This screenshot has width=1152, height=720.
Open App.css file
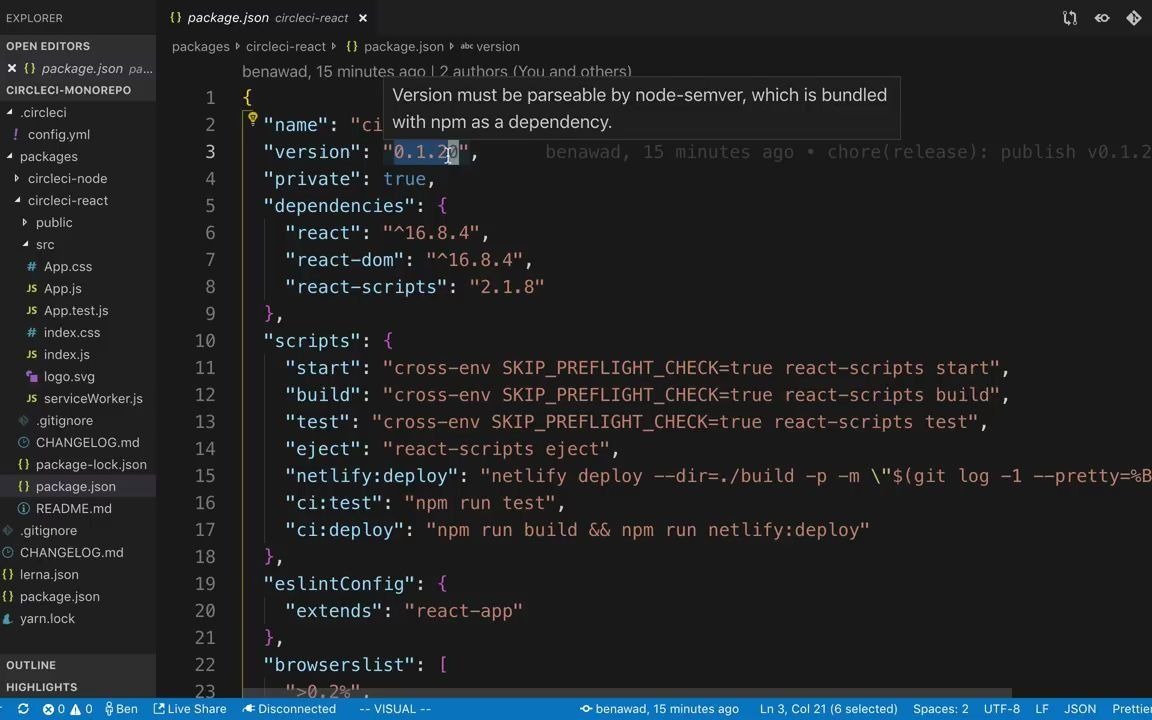click(x=68, y=267)
